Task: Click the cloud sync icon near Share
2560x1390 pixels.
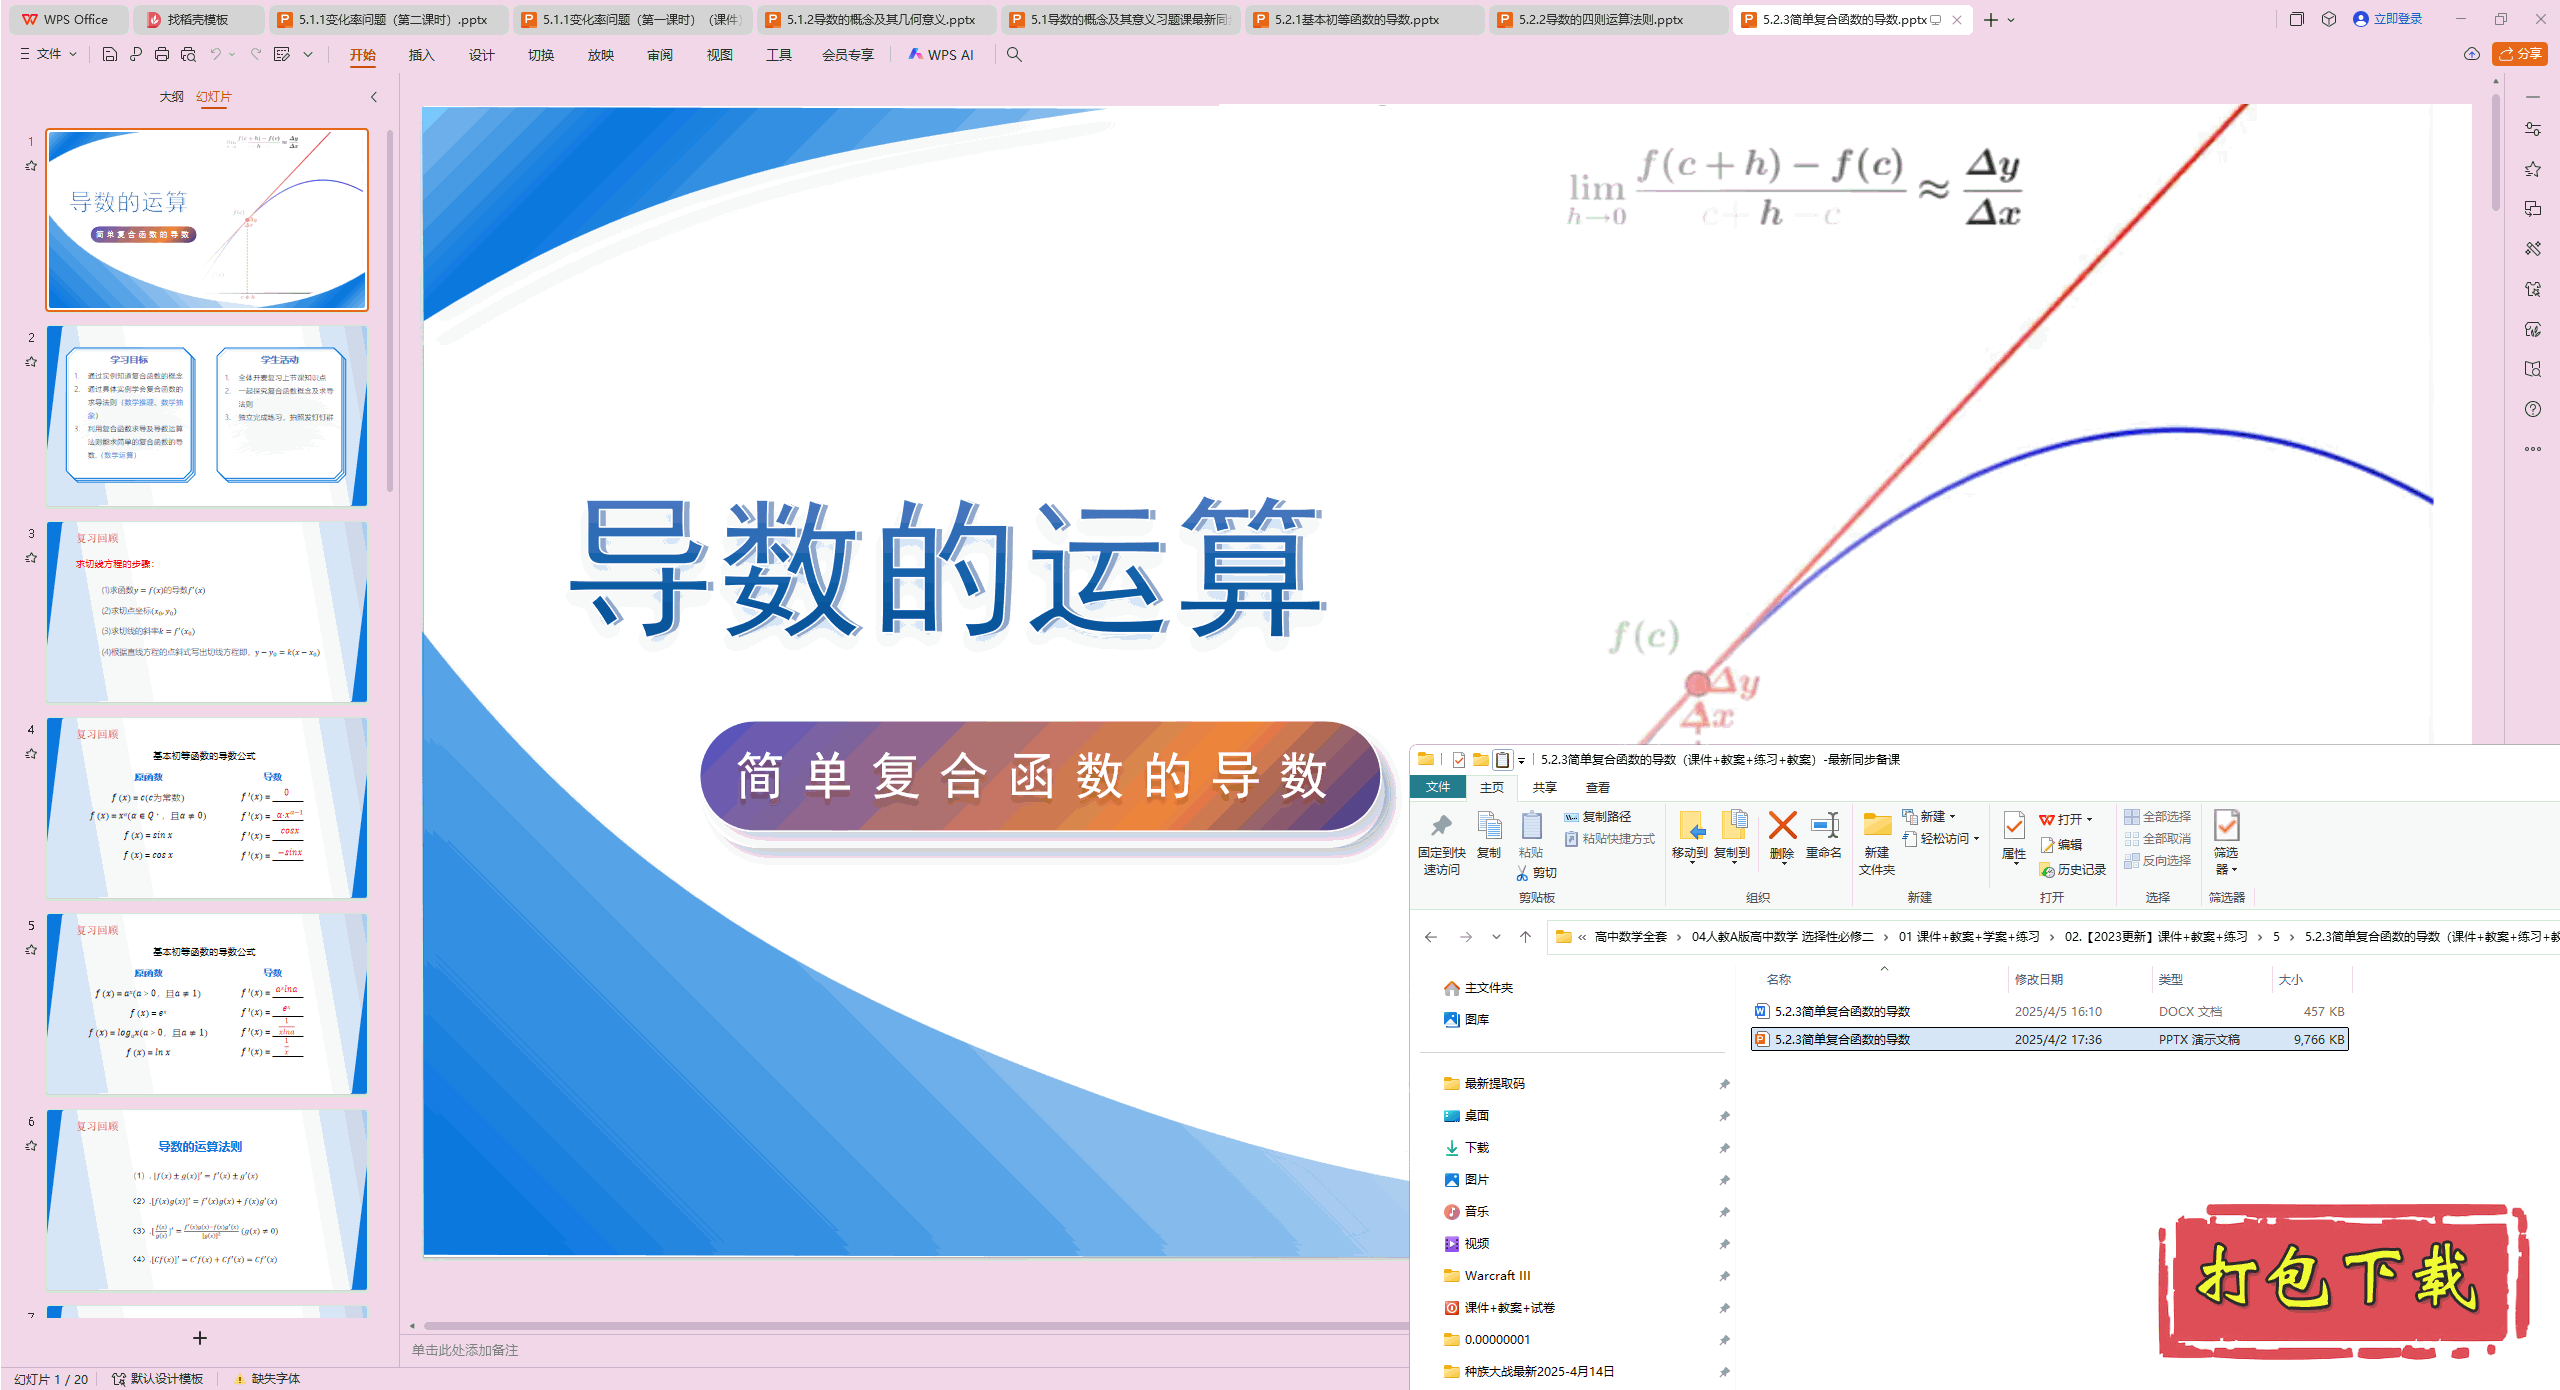Action: point(2472,54)
